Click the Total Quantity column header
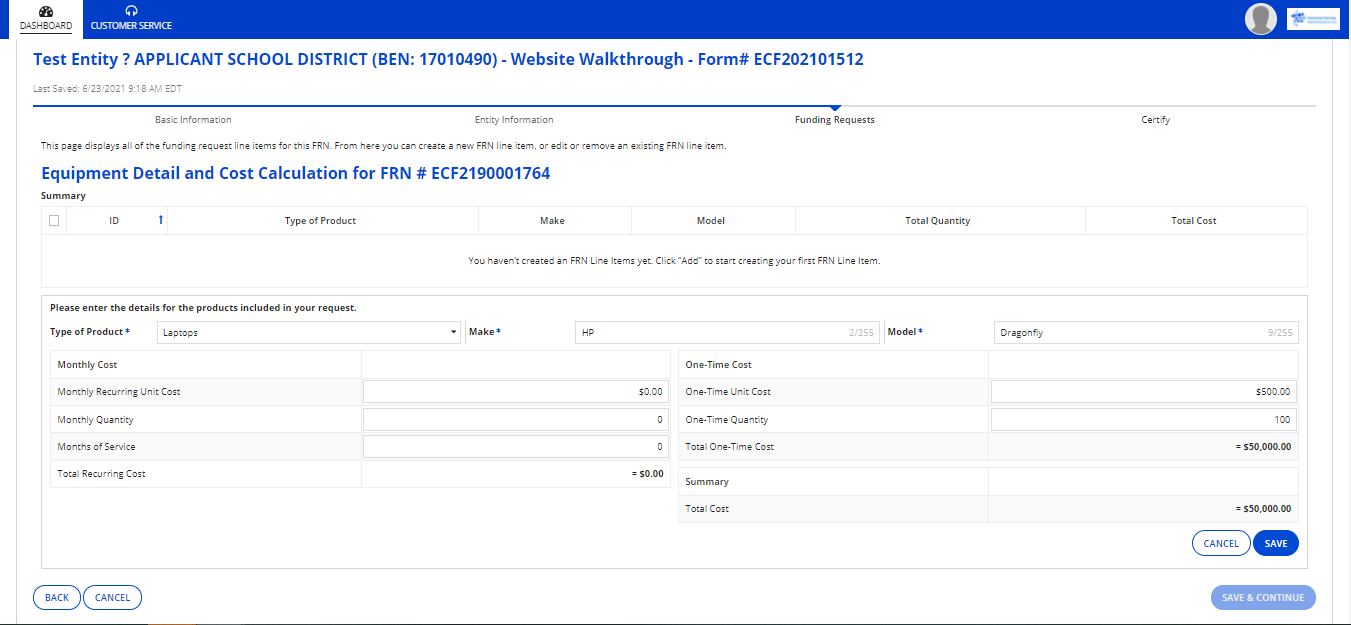Screen dimensions: 1351x625 938,221
